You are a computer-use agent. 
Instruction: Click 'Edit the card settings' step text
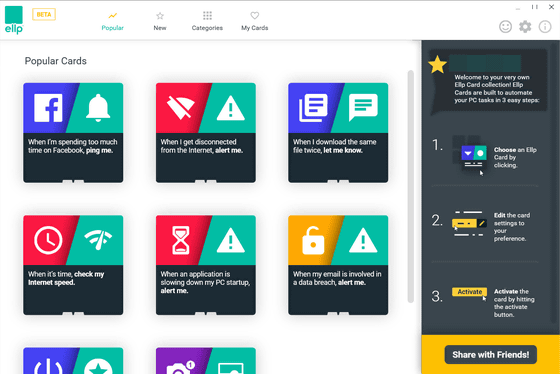[x=512, y=227]
